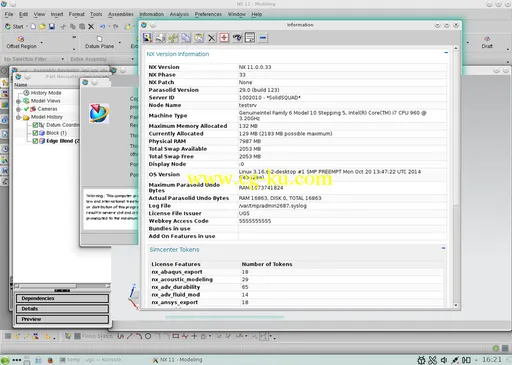The width and height of the screenshot is (512, 365).
Task: Click the volume speaker icon in system tray
Action: (444, 360)
